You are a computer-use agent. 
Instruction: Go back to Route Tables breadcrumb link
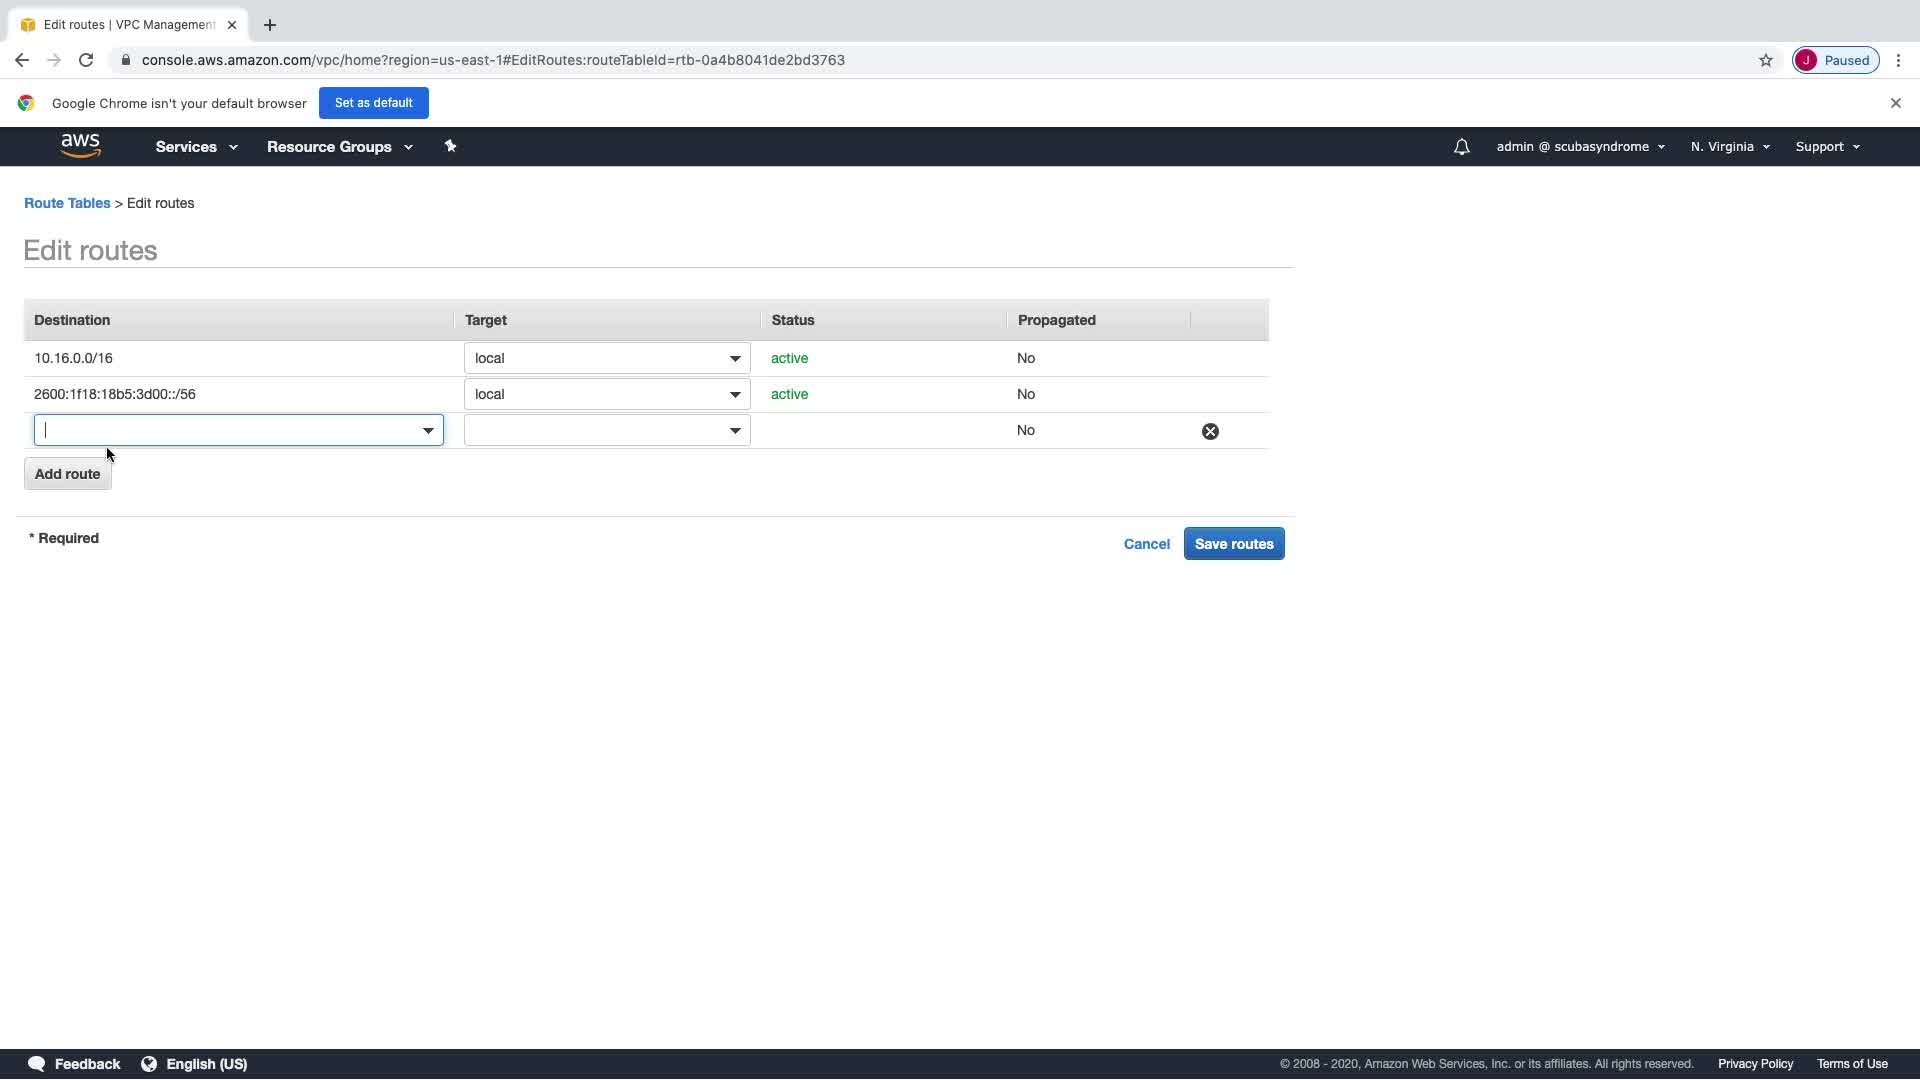coord(67,203)
